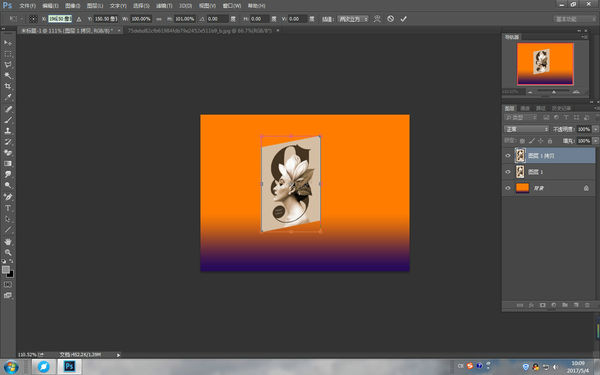
Task: Create a new layer icon
Action: click(576, 305)
